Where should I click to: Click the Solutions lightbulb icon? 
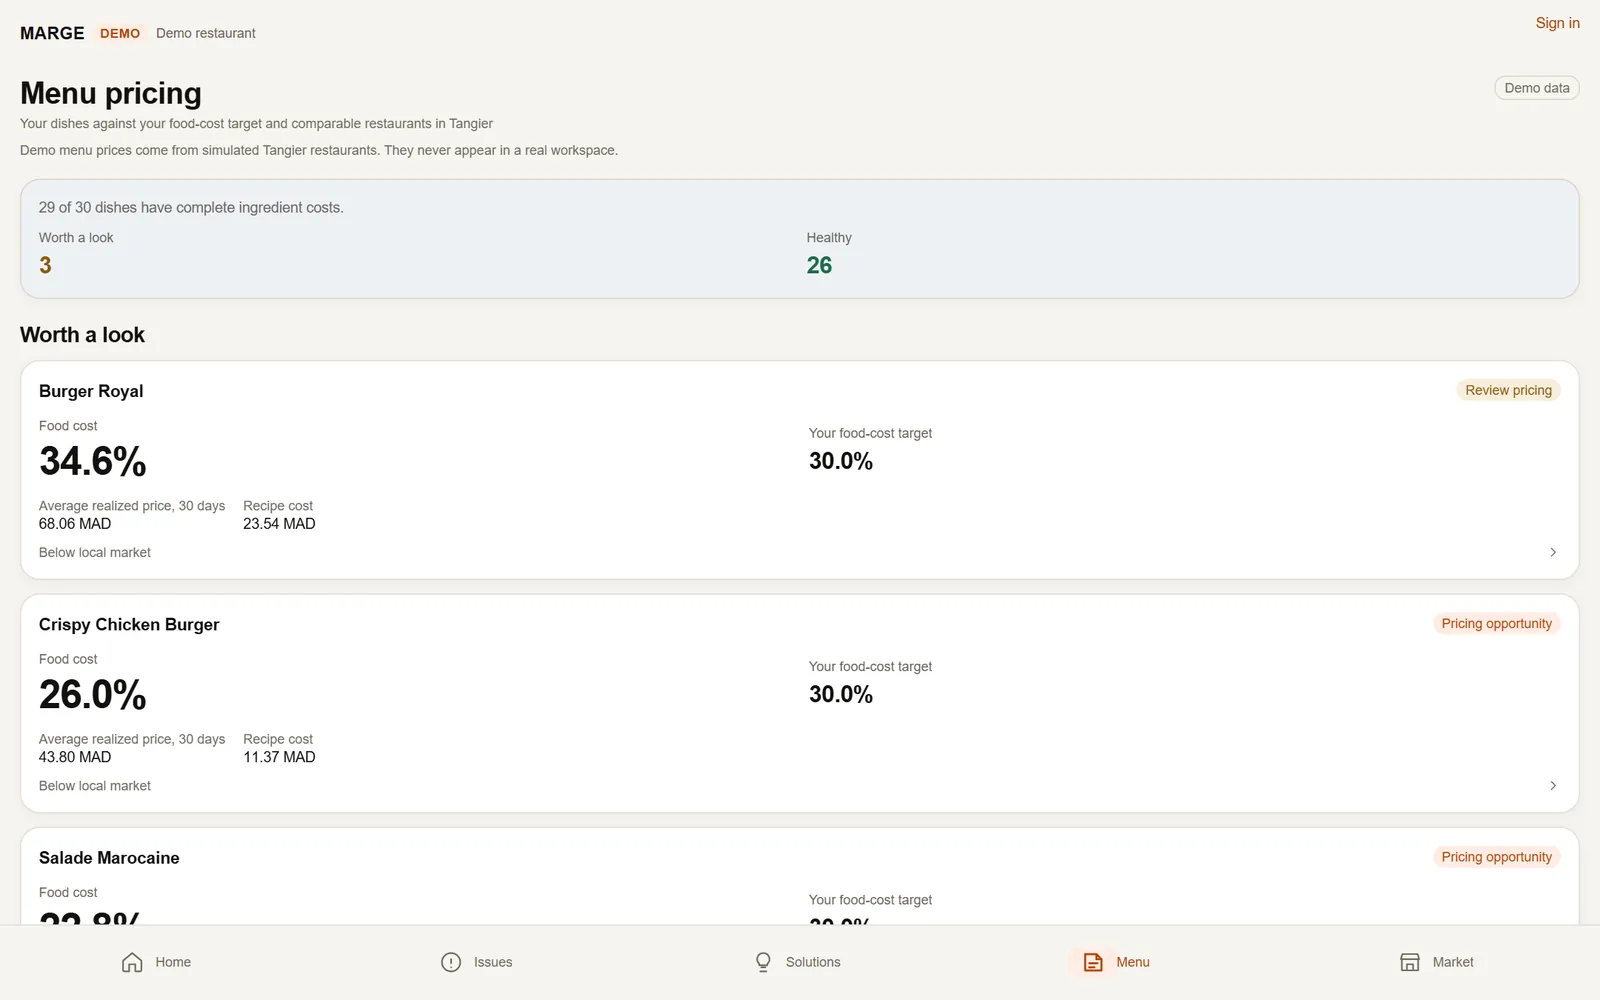(x=763, y=962)
